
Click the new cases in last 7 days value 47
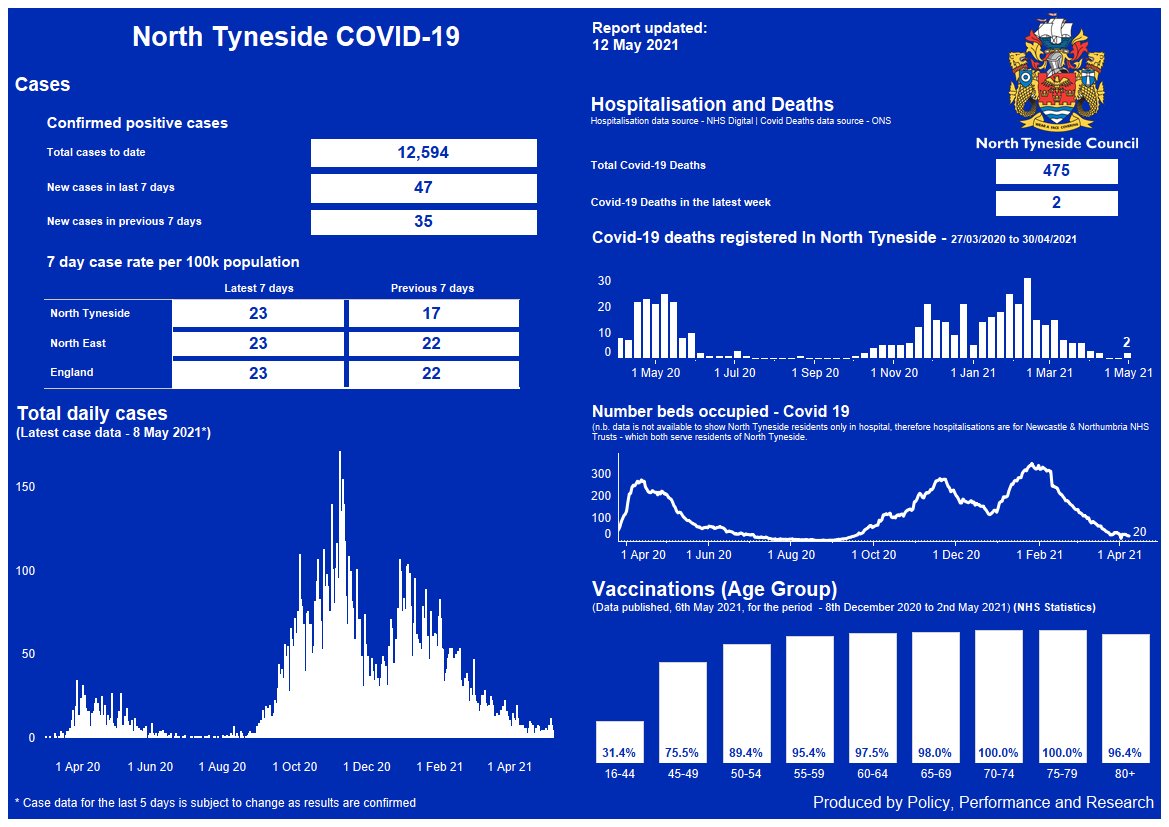pyautogui.click(x=423, y=188)
